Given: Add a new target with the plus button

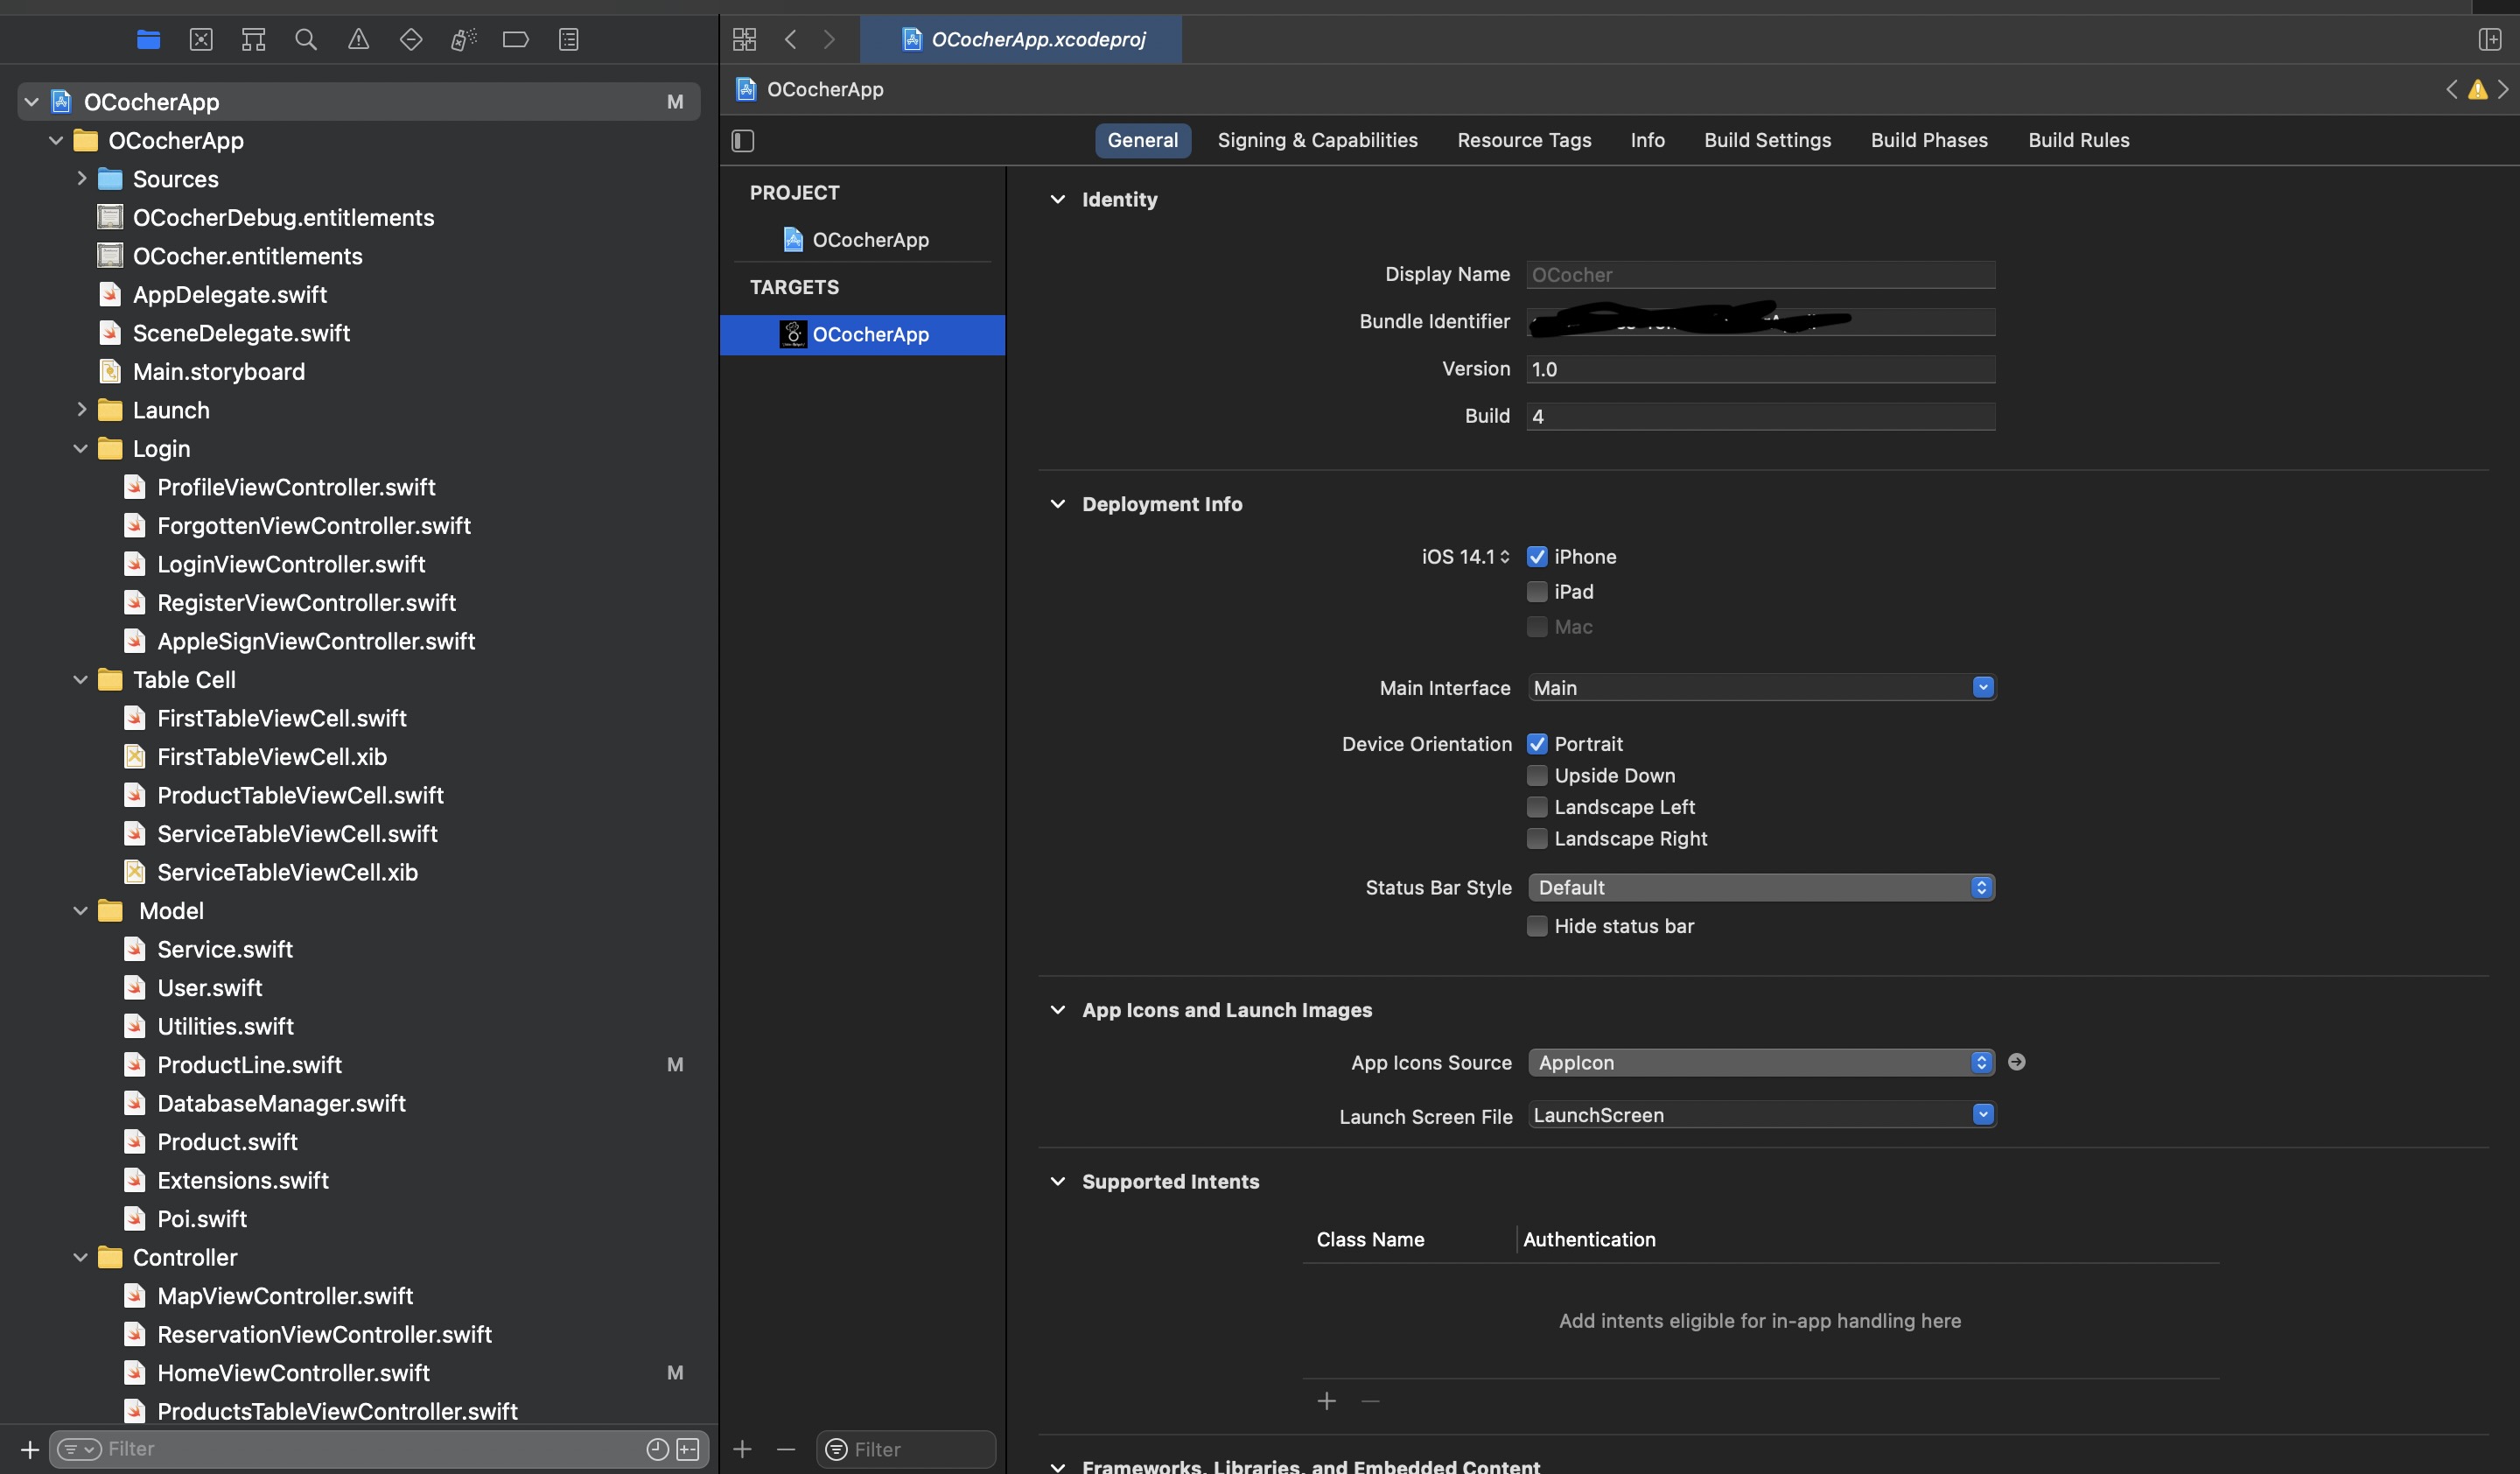Looking at the screenshot, I should point(742,1449).
